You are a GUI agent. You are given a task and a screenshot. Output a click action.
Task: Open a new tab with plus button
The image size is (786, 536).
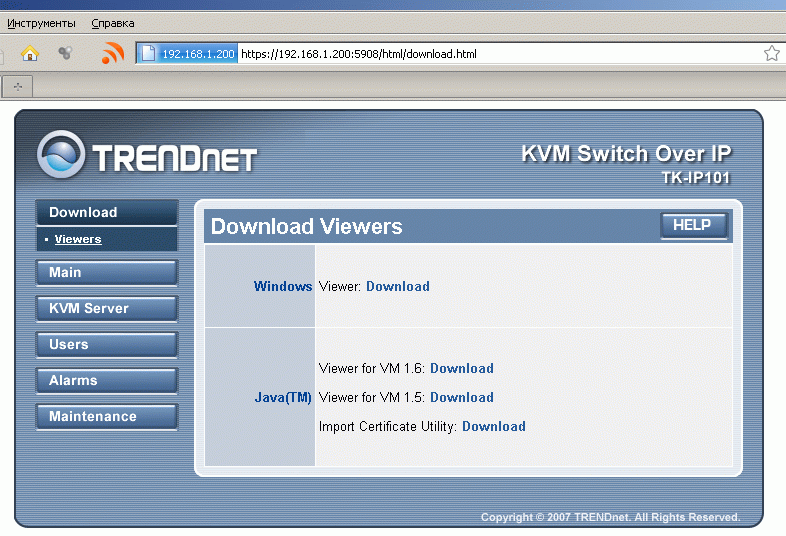(18, 87)
